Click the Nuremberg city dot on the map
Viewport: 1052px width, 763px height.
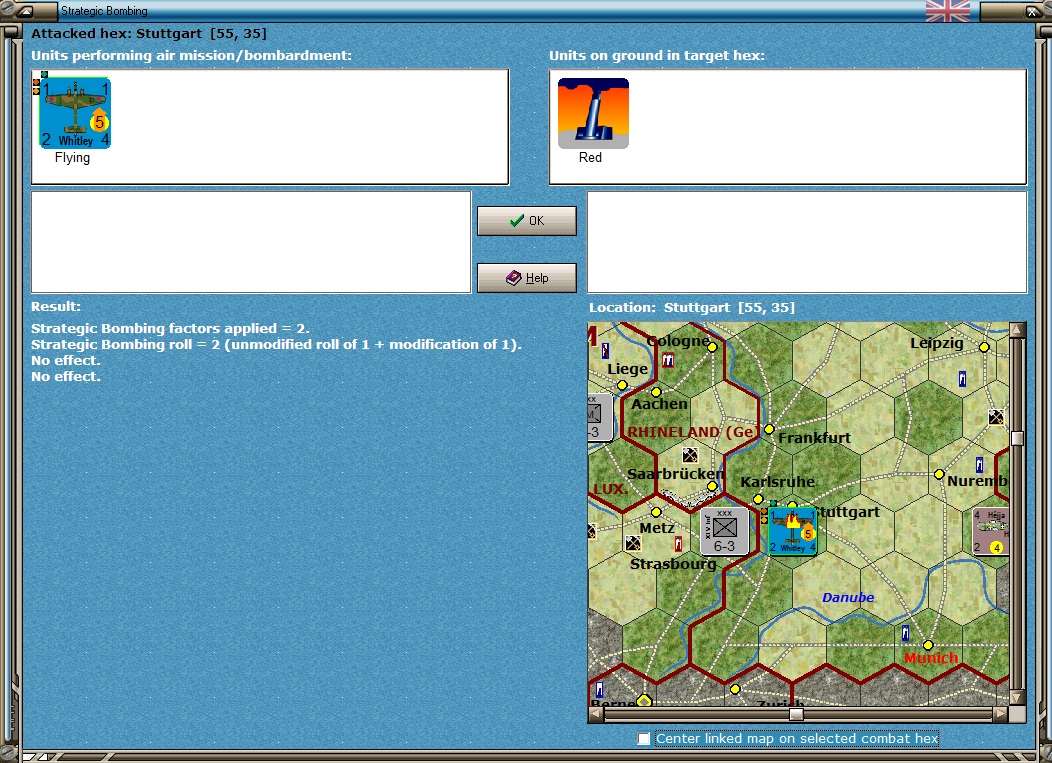click(939, 474)
